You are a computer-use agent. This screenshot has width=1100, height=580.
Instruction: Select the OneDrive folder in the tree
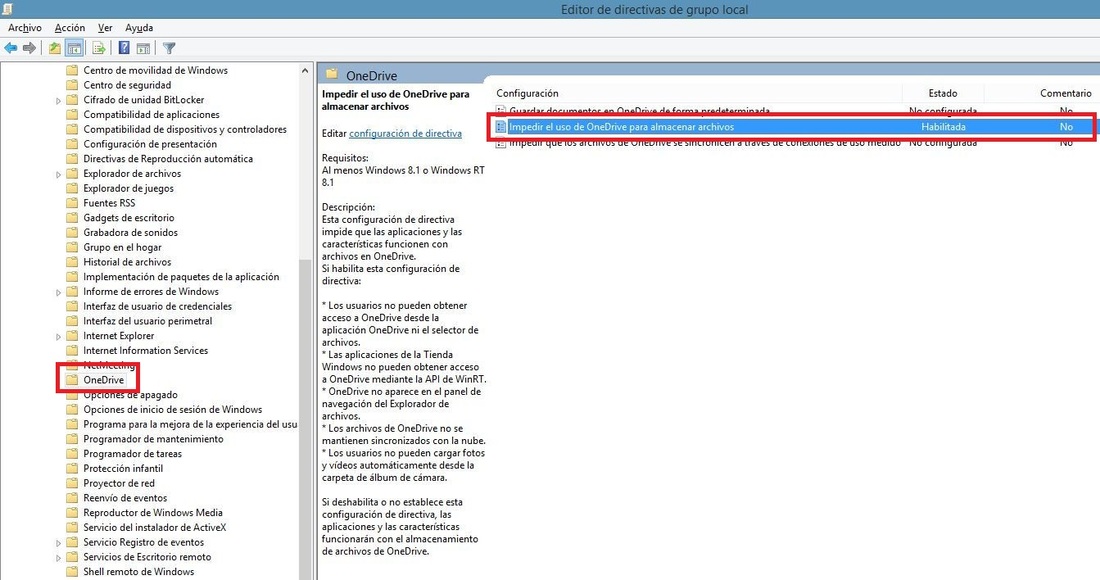pyautogui.click(x=104, y=380)
